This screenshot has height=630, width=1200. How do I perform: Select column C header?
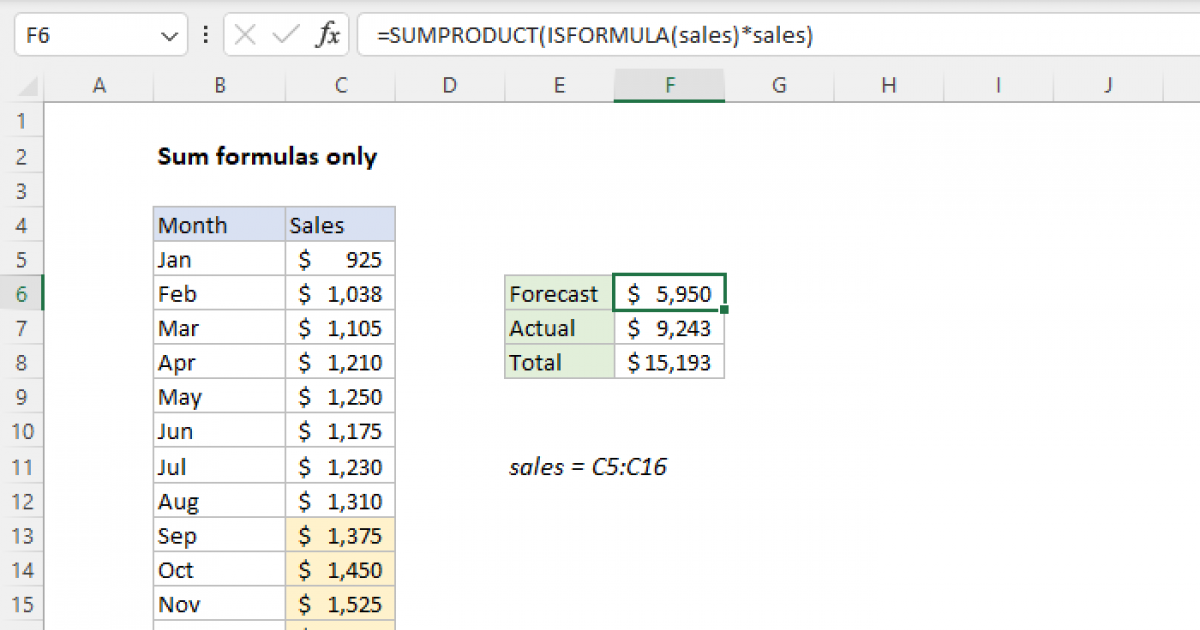[340, 85]
